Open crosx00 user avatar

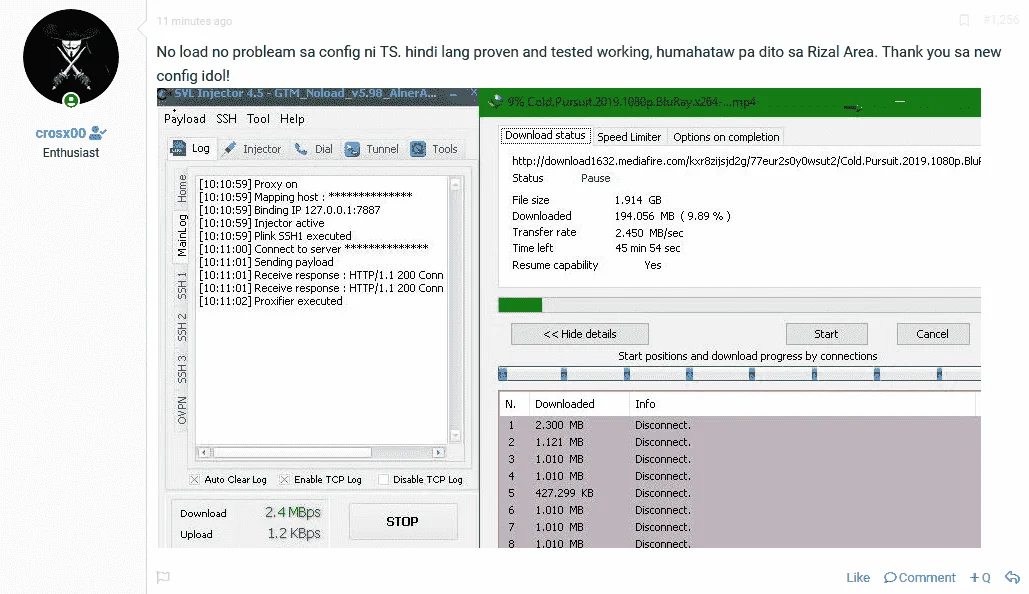[71, 57]
